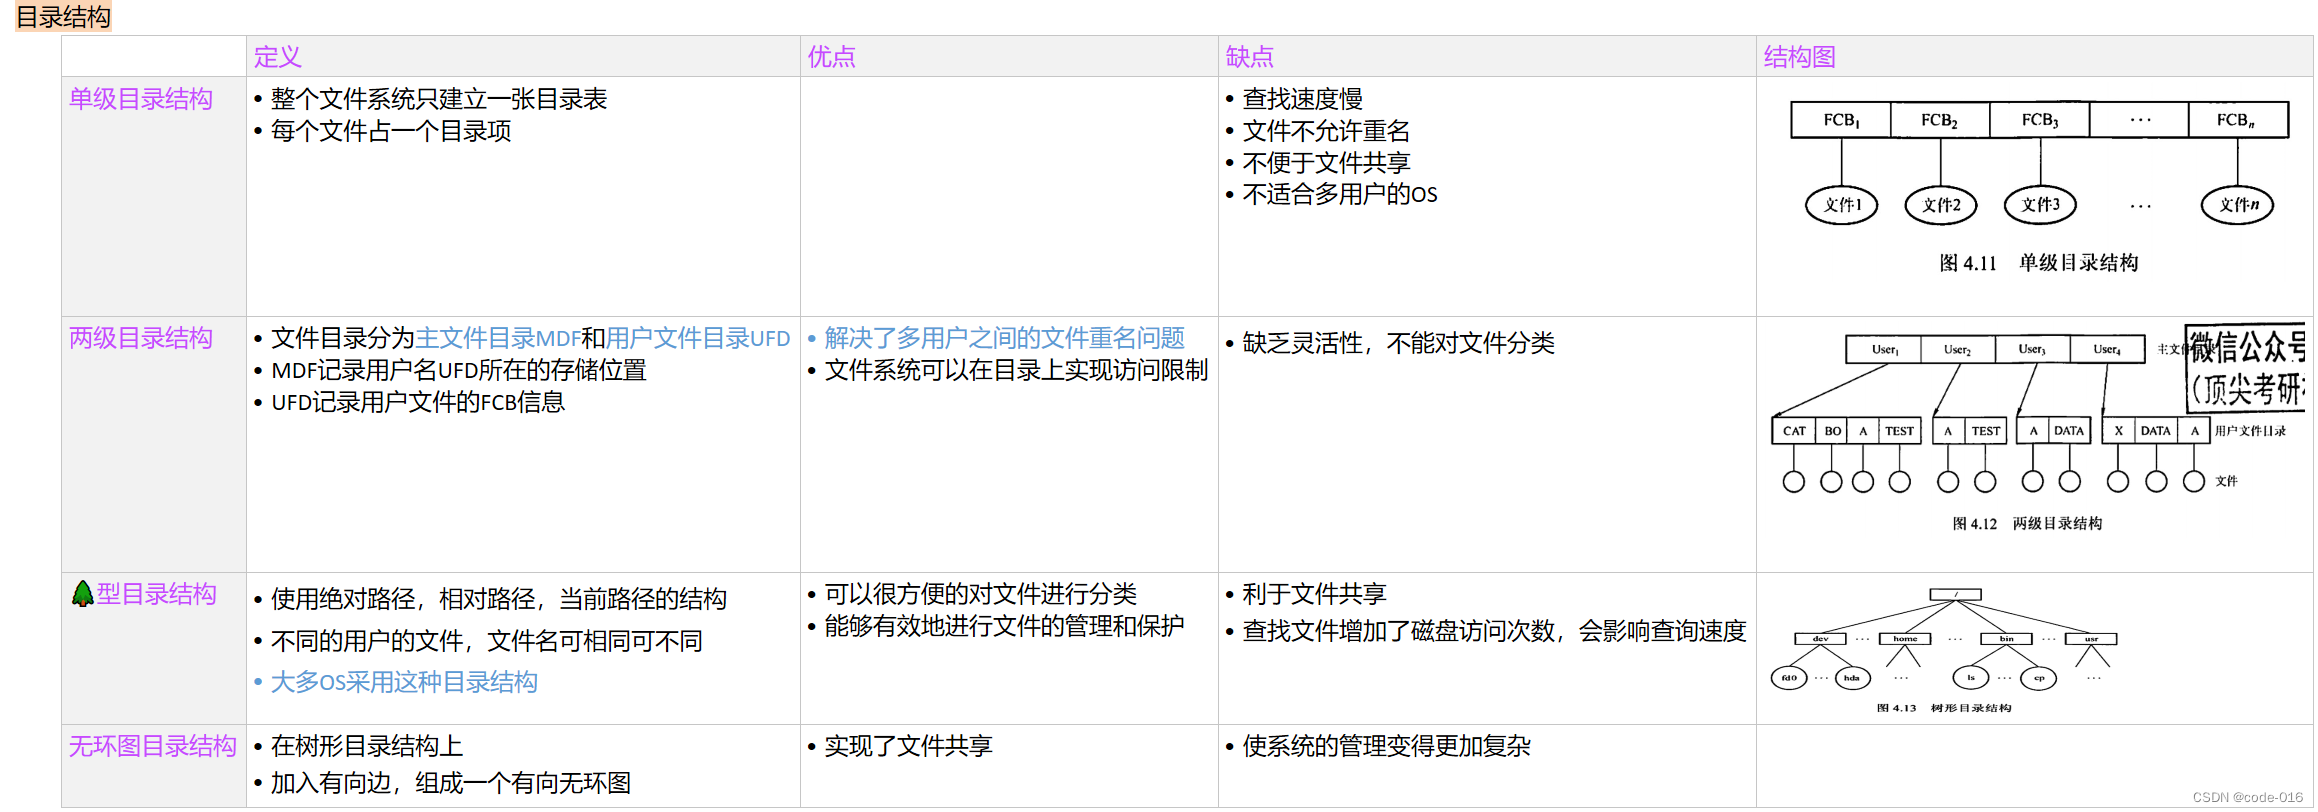Viewport: 2318px width, 812px height.
Task: Click the BO entry in the user directory
Action: [x=1832, y=431]
